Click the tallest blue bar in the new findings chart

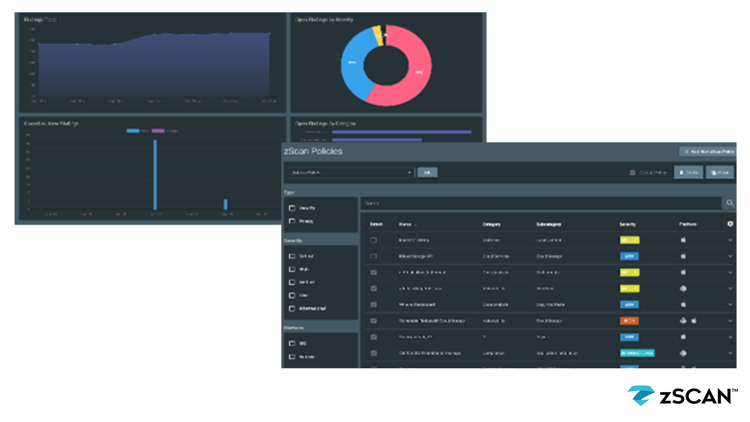tap(155, 175)
